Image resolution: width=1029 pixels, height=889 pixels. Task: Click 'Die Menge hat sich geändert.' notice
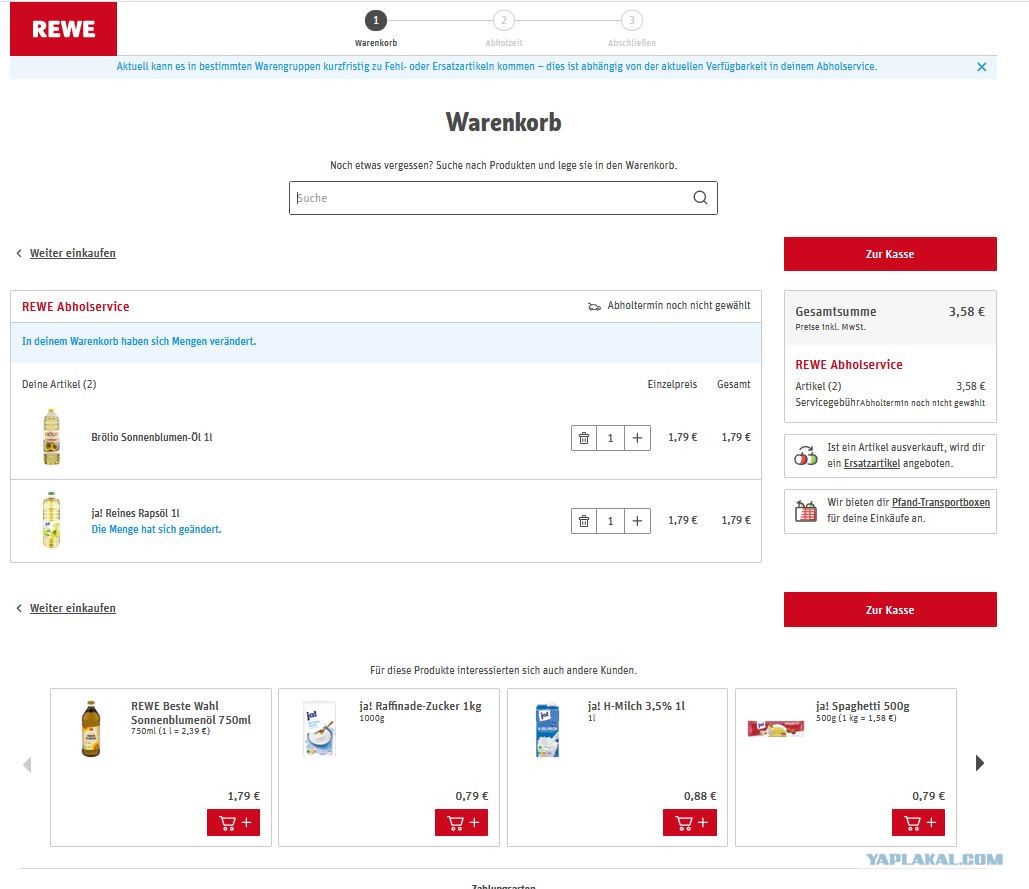[x=156, y=529]
